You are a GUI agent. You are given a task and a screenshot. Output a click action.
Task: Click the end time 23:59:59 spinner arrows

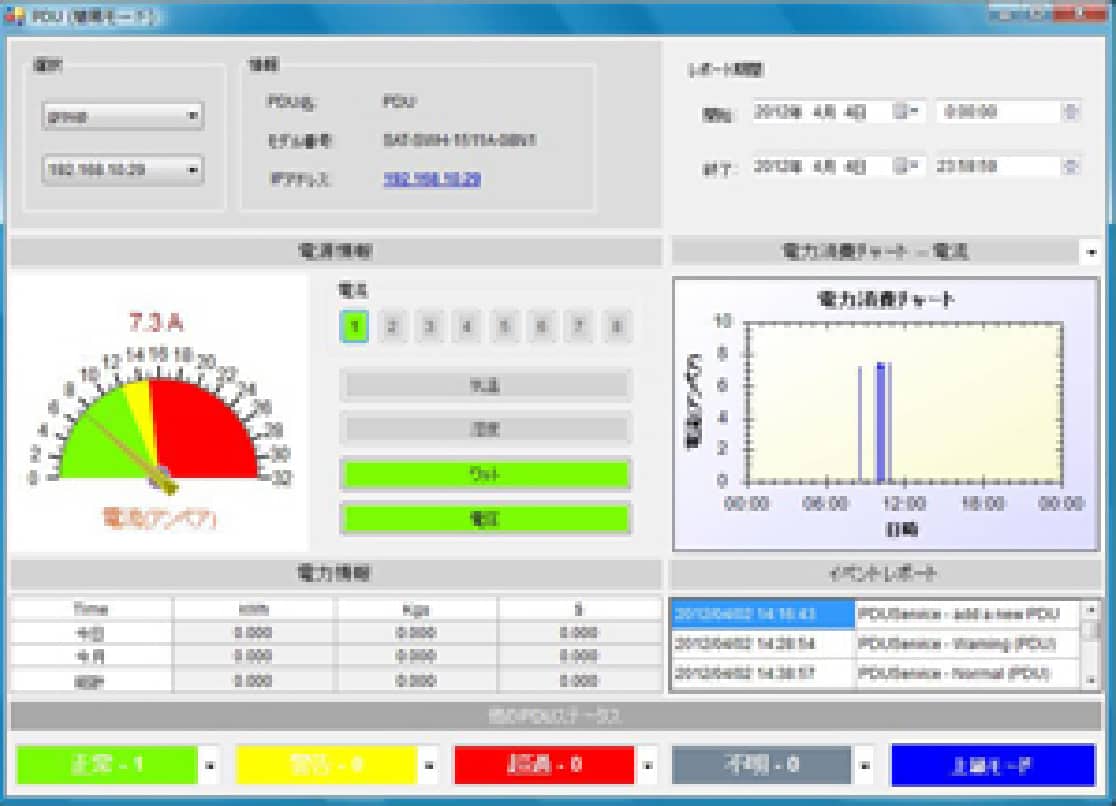pyautogui.click(x=1070, y=167)
